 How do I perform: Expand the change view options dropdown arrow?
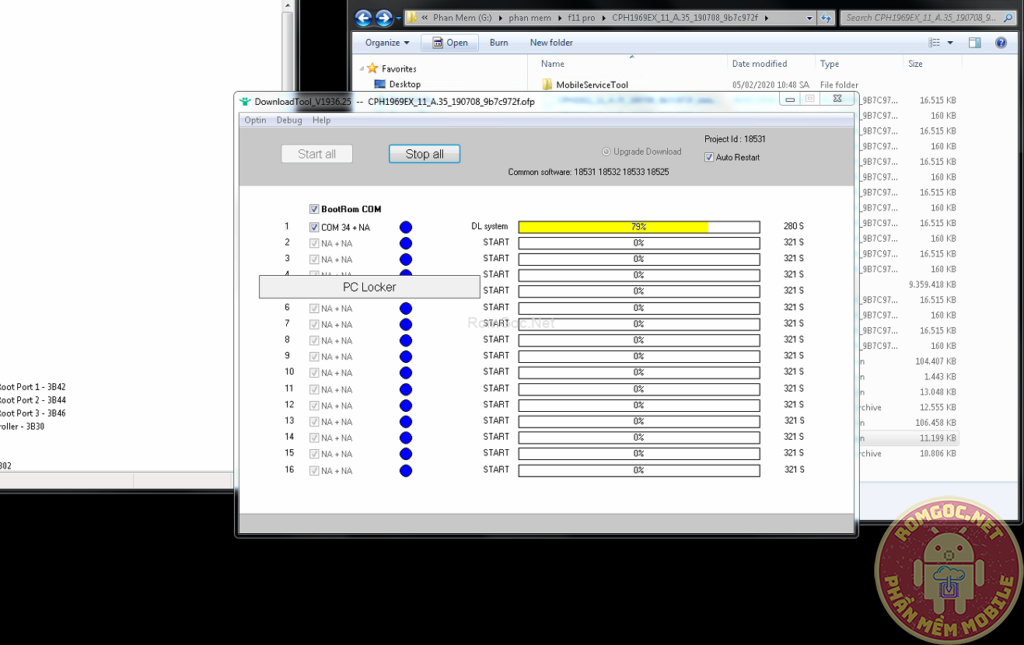pos(950,43)
